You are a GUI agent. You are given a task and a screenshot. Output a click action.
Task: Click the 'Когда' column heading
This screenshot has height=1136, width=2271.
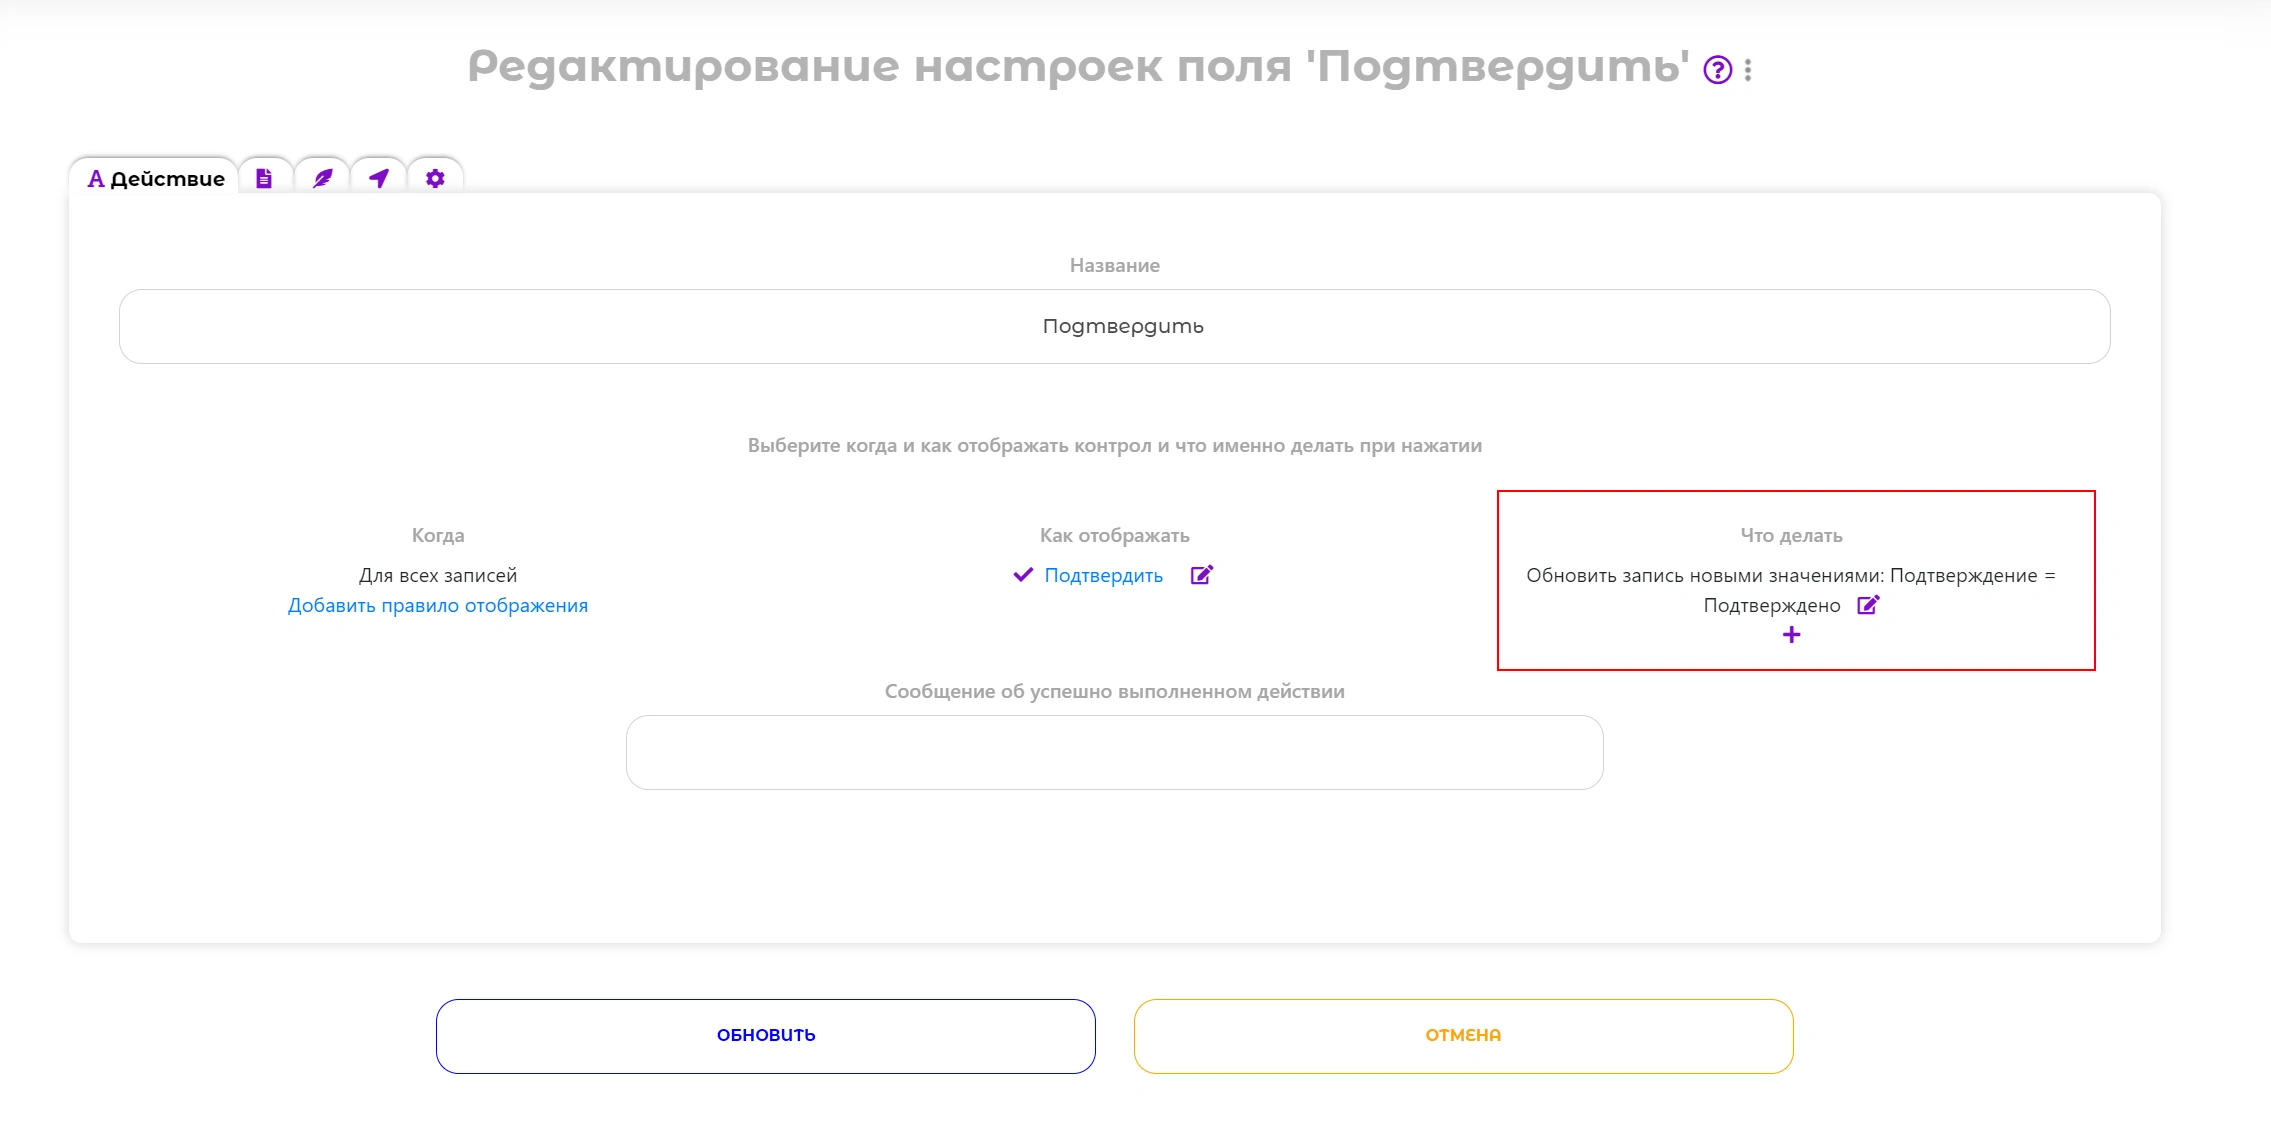pos(438,535)
